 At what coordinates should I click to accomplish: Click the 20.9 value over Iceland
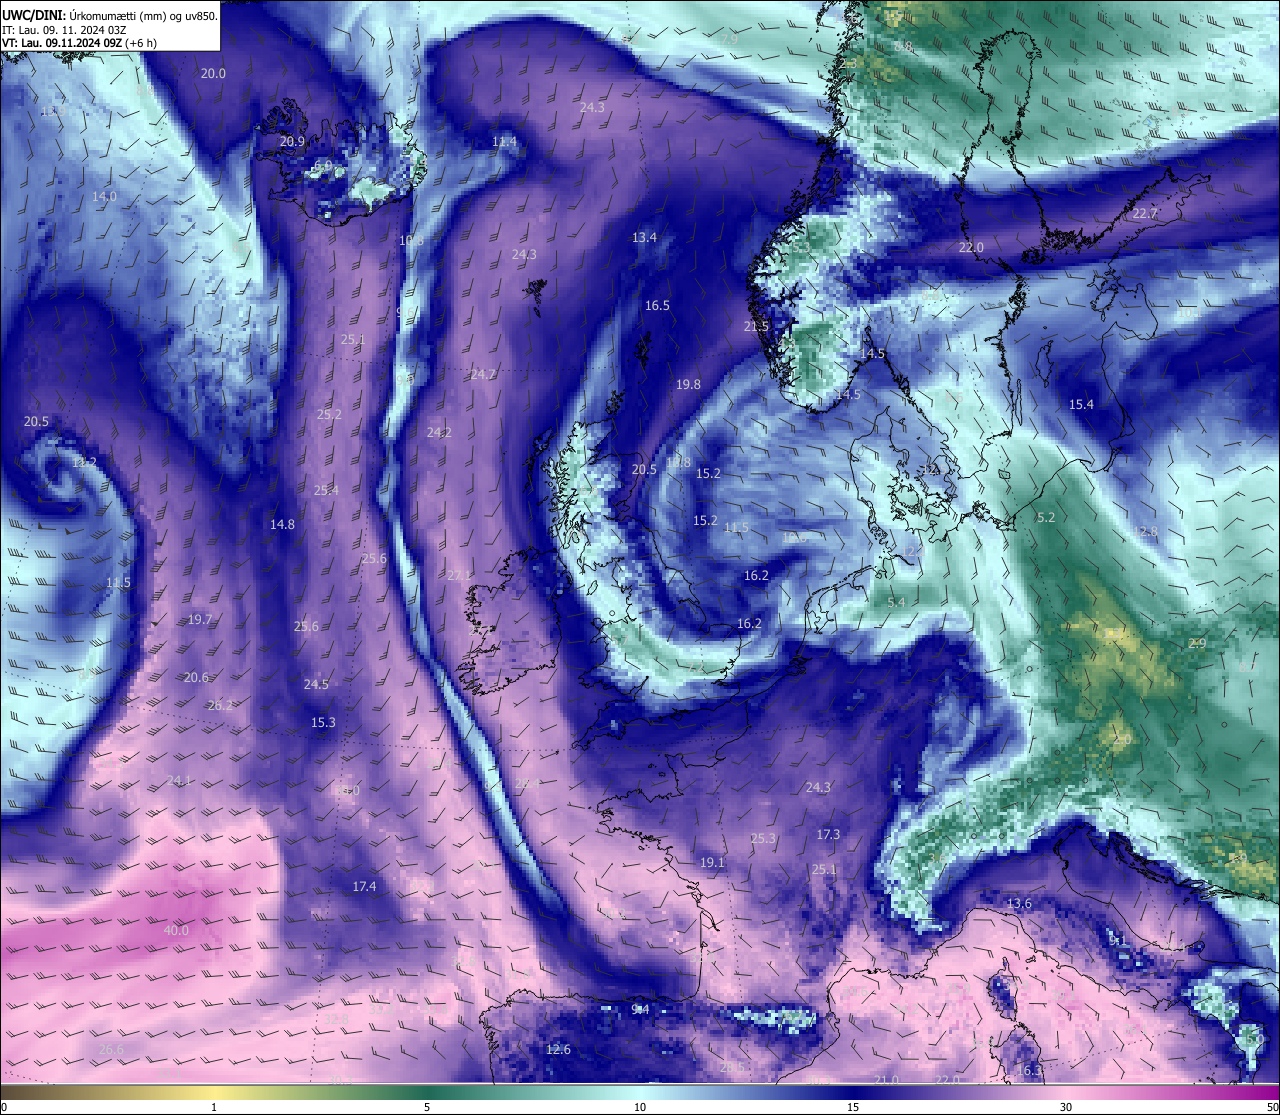[x=292, y=142]
